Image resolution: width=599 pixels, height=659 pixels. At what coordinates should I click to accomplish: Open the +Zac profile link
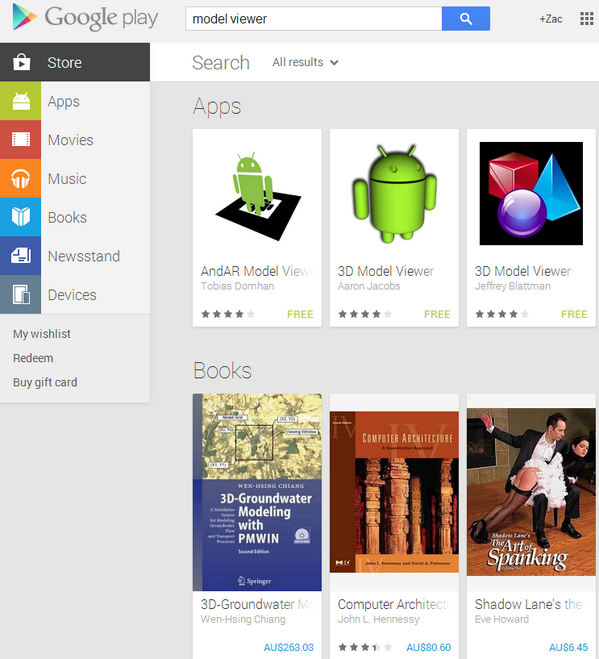click(551, 19)
